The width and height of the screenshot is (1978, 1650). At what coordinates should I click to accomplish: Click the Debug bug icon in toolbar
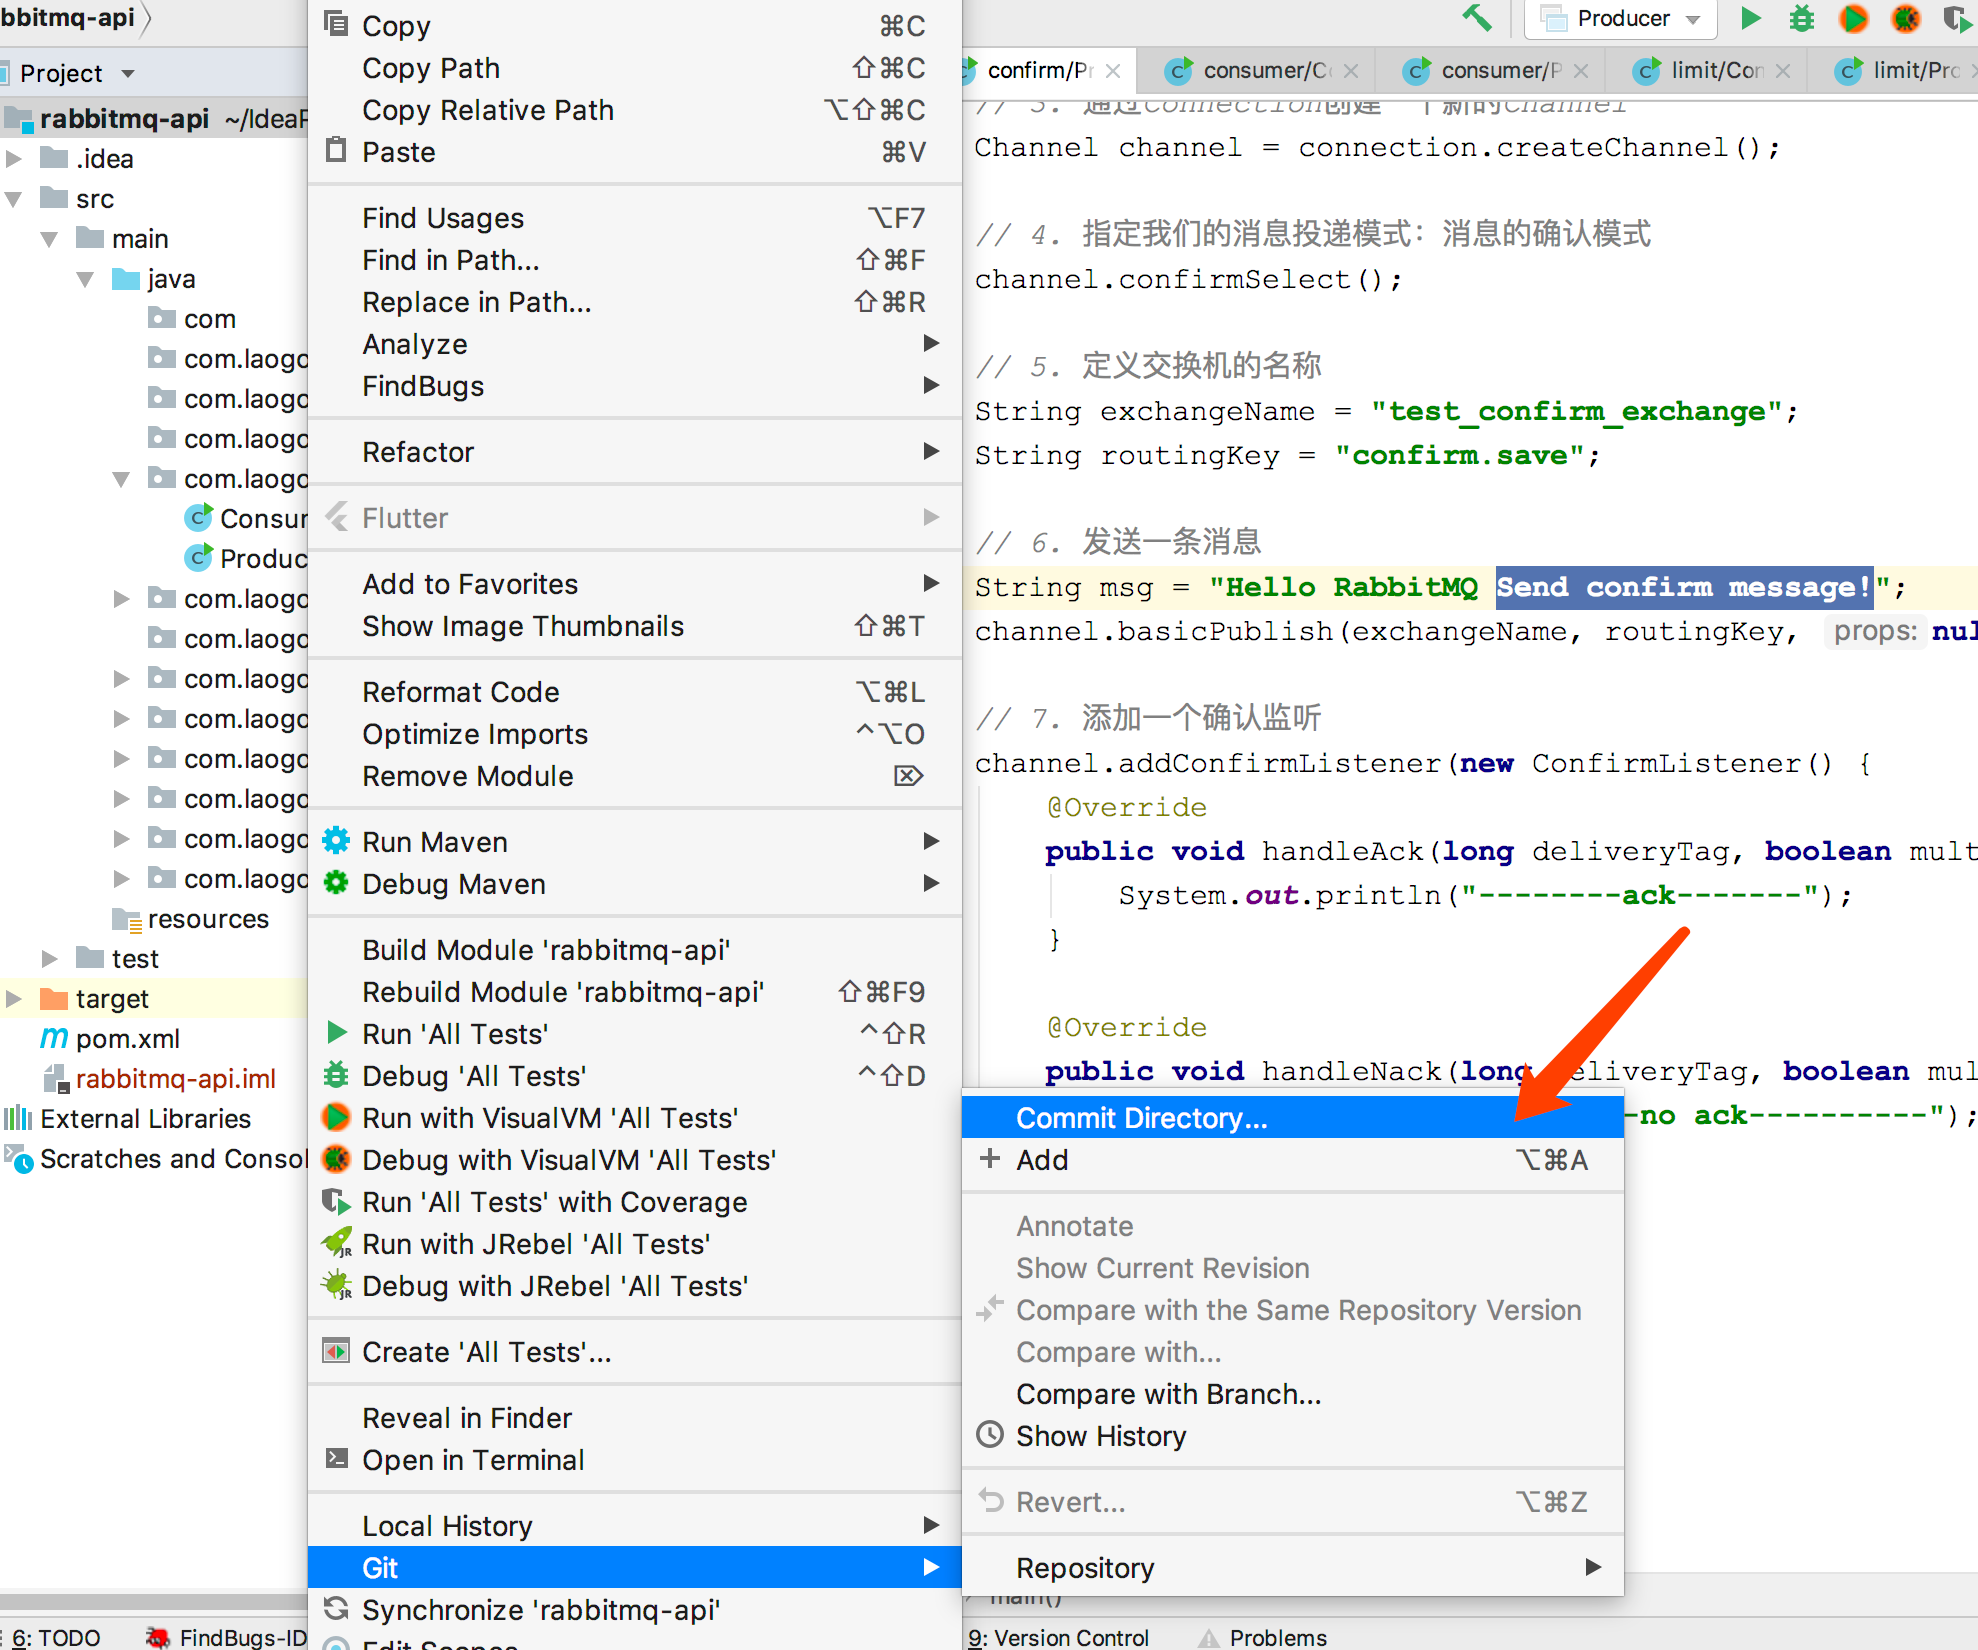pyautogui.click(x=1801, y=18)
